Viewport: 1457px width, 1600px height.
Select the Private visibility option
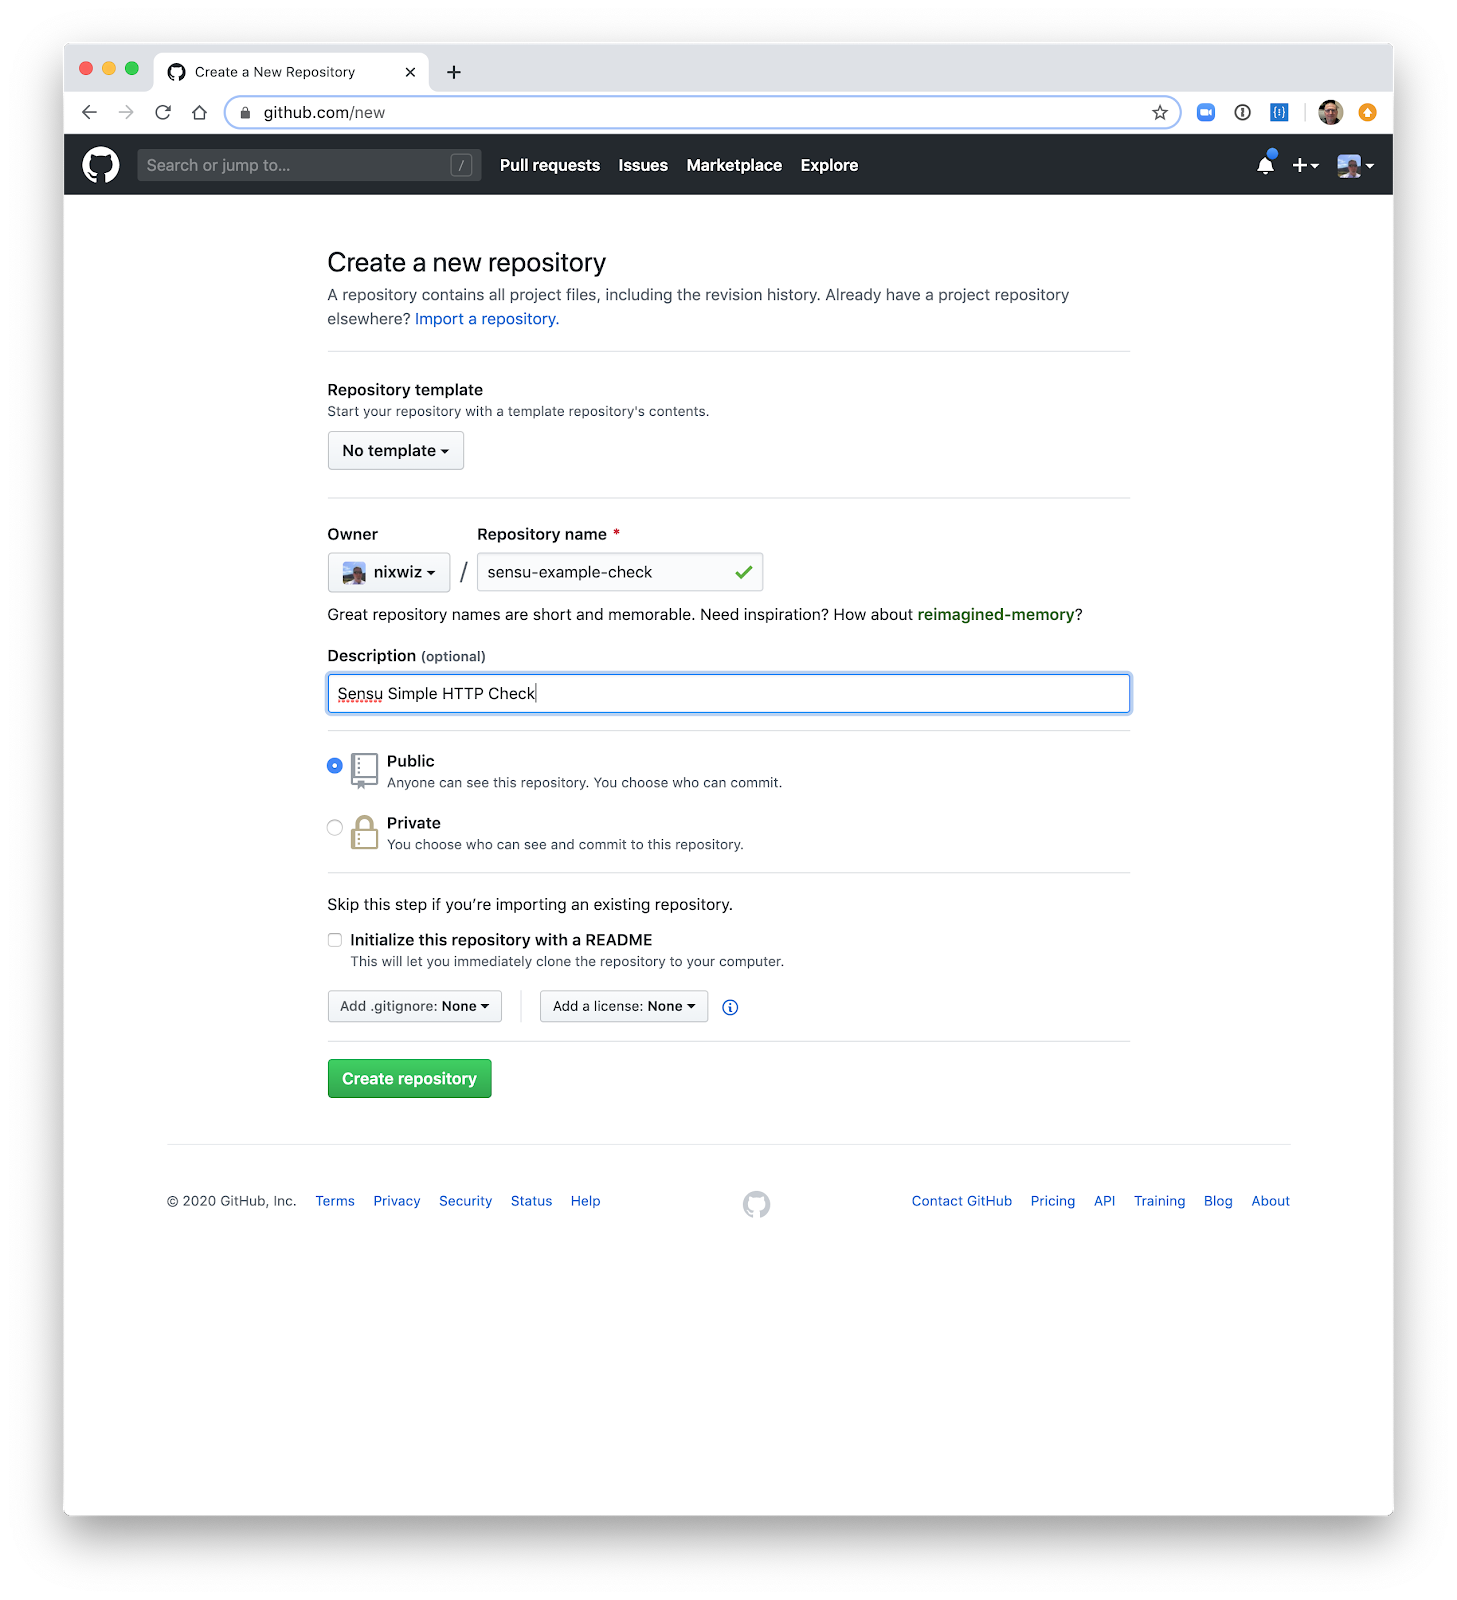335,827
